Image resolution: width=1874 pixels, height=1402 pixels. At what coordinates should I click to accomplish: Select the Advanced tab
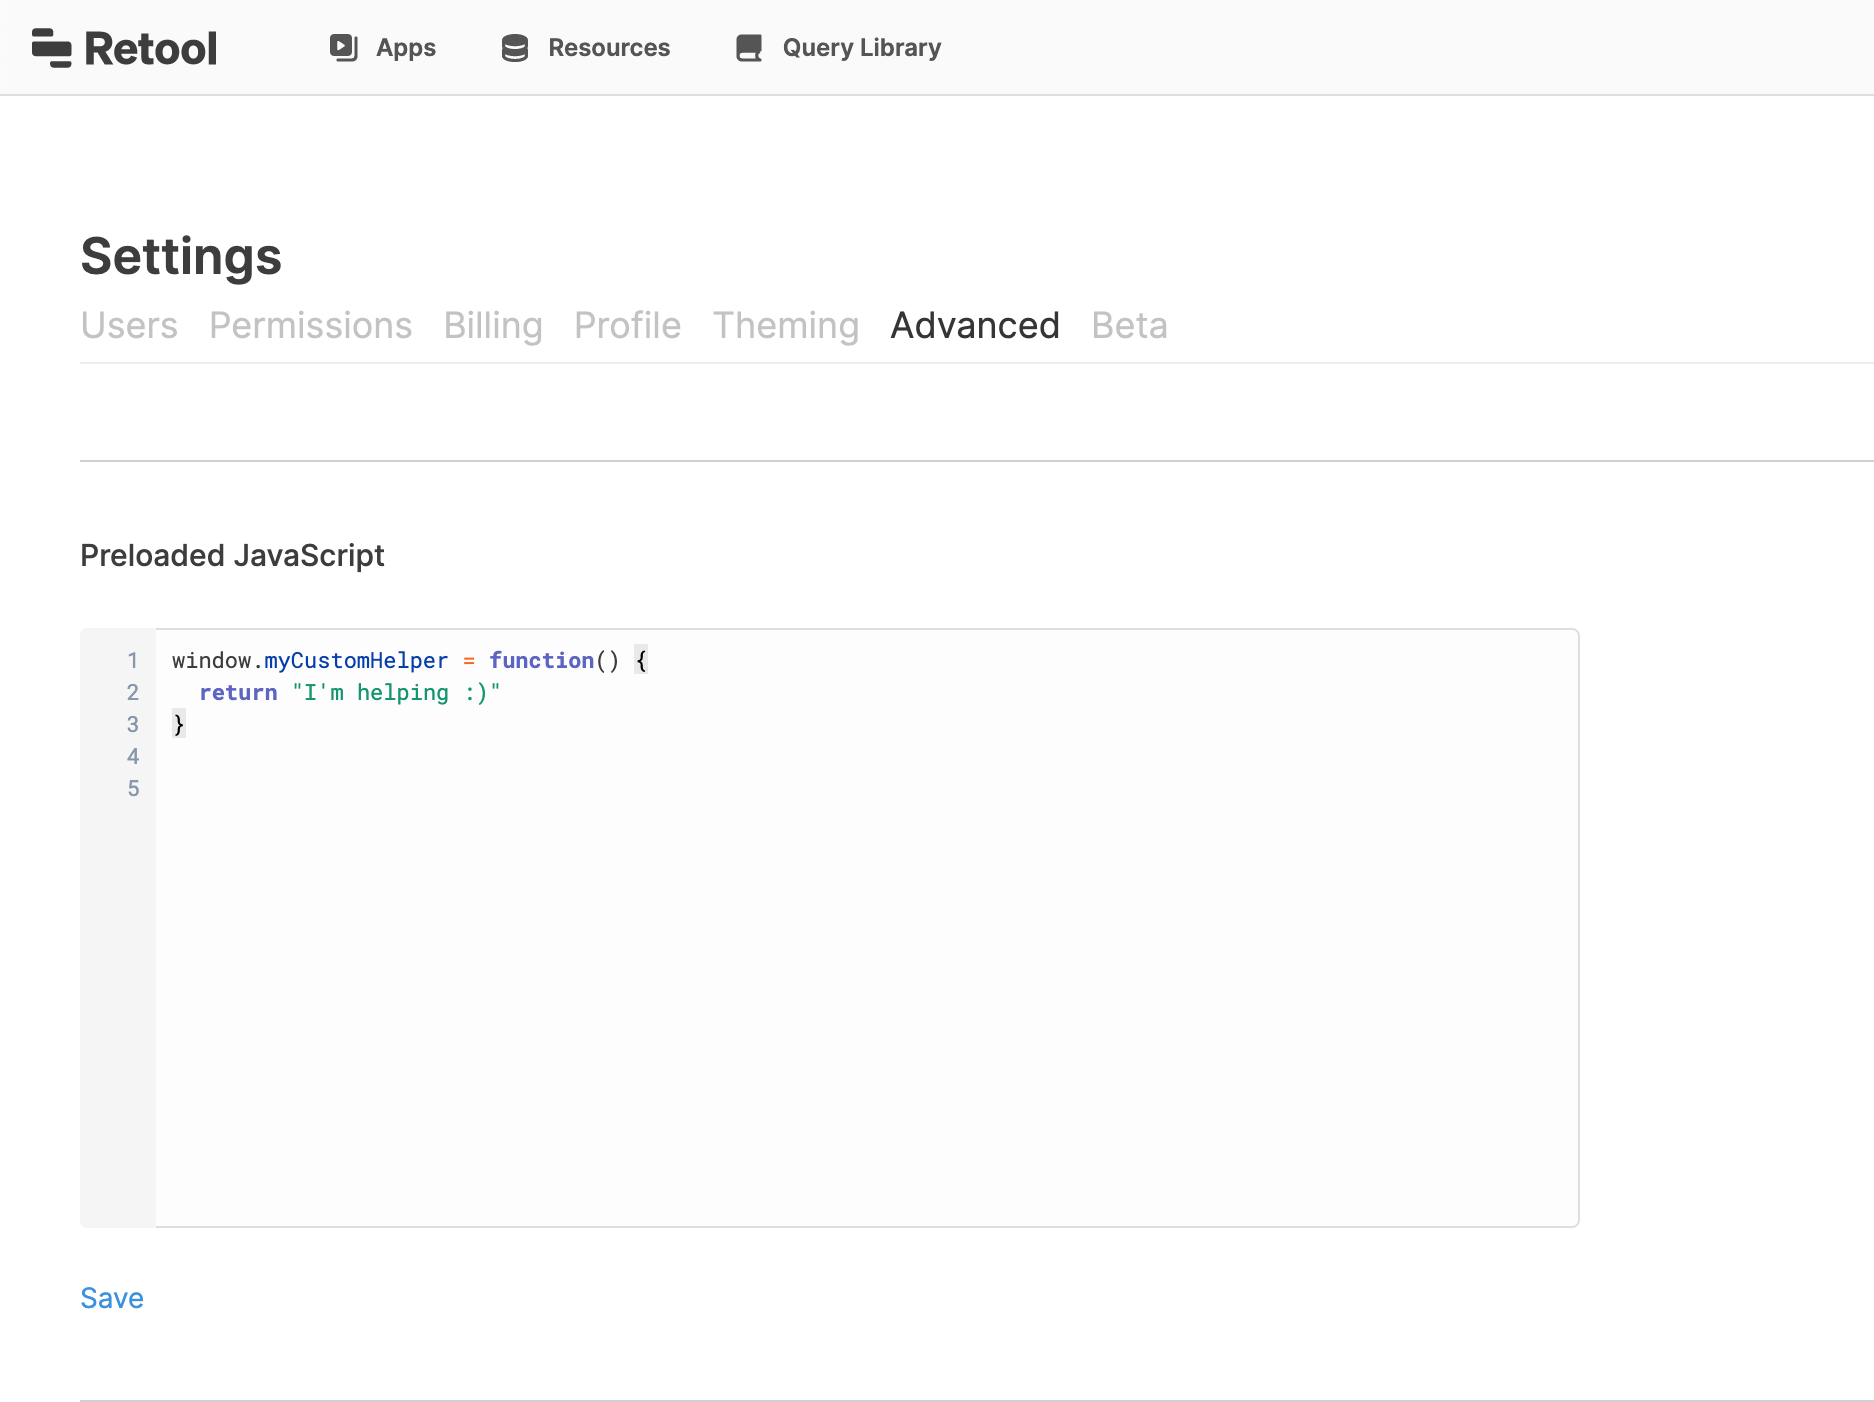975,325
